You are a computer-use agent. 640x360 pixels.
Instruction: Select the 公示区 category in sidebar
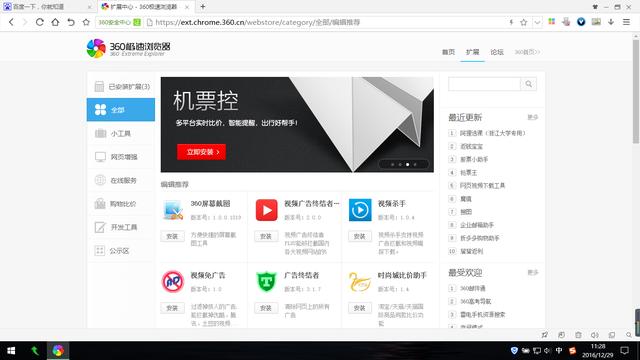pos(121,251)
